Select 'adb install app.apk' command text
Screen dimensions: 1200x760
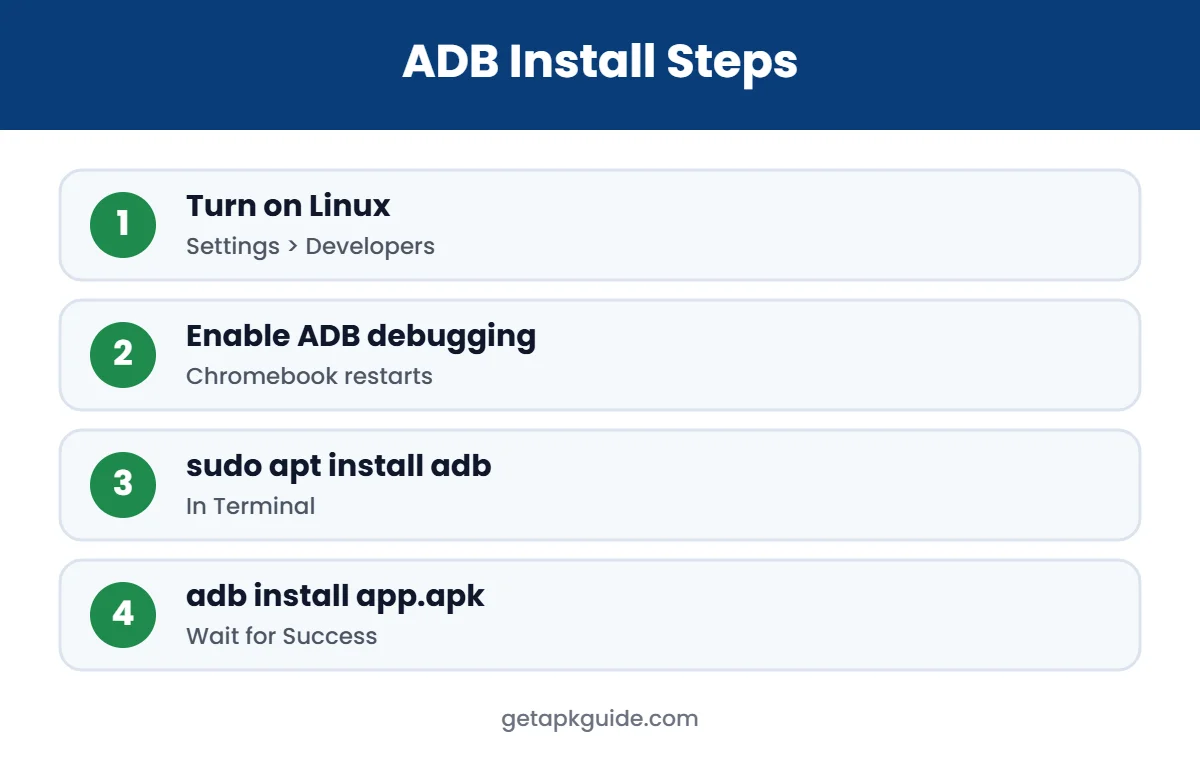[x=335, y=596]
